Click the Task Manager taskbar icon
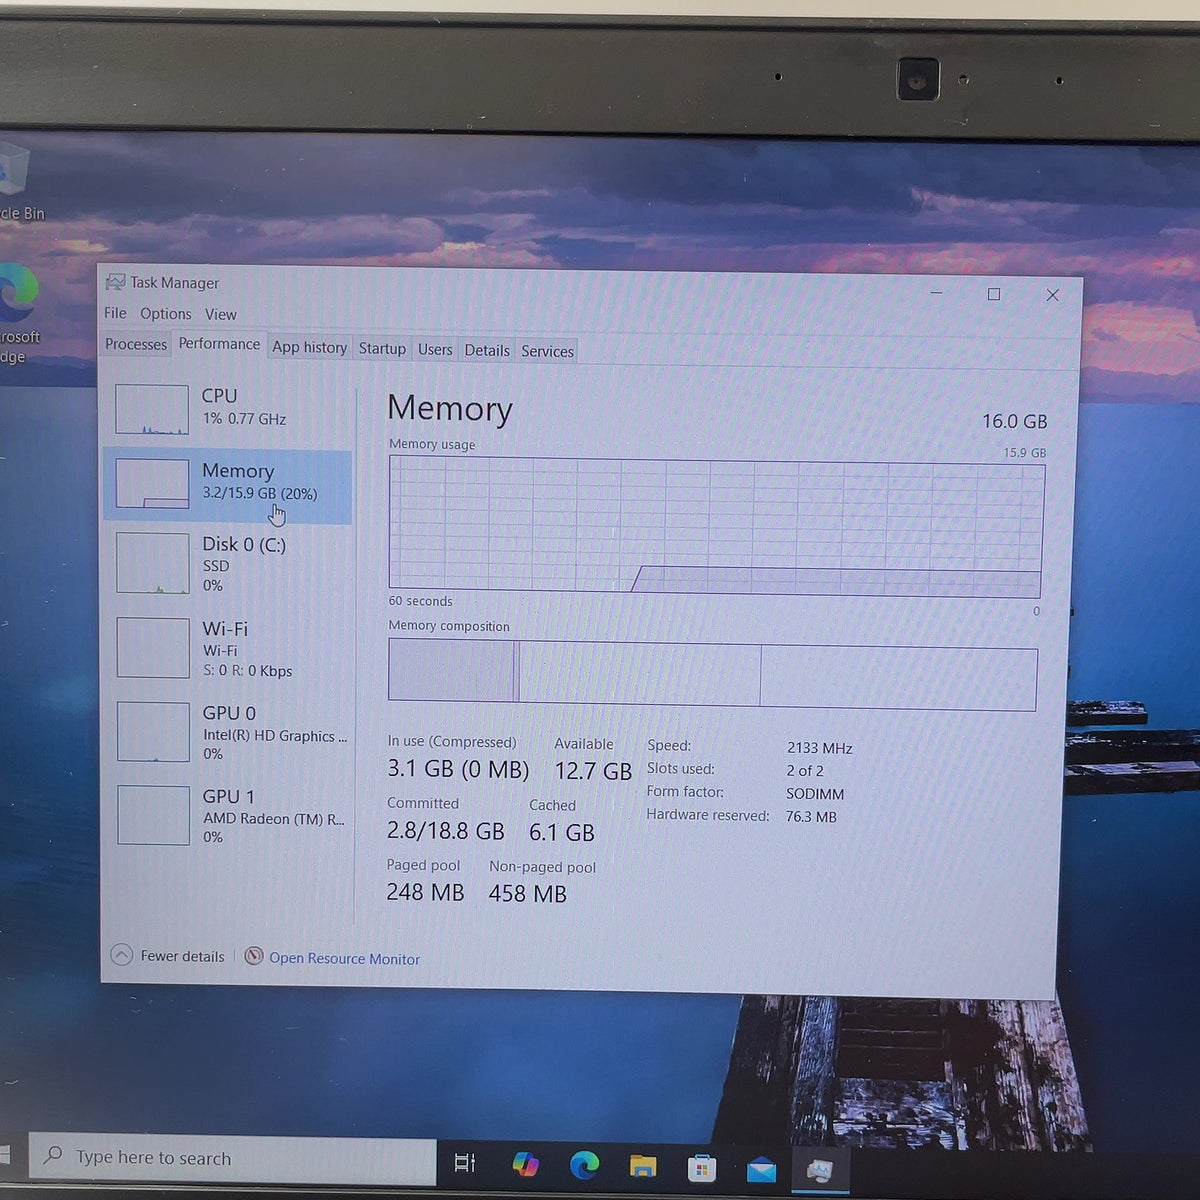The image size is (1200, 1200). click(820, 1169)
